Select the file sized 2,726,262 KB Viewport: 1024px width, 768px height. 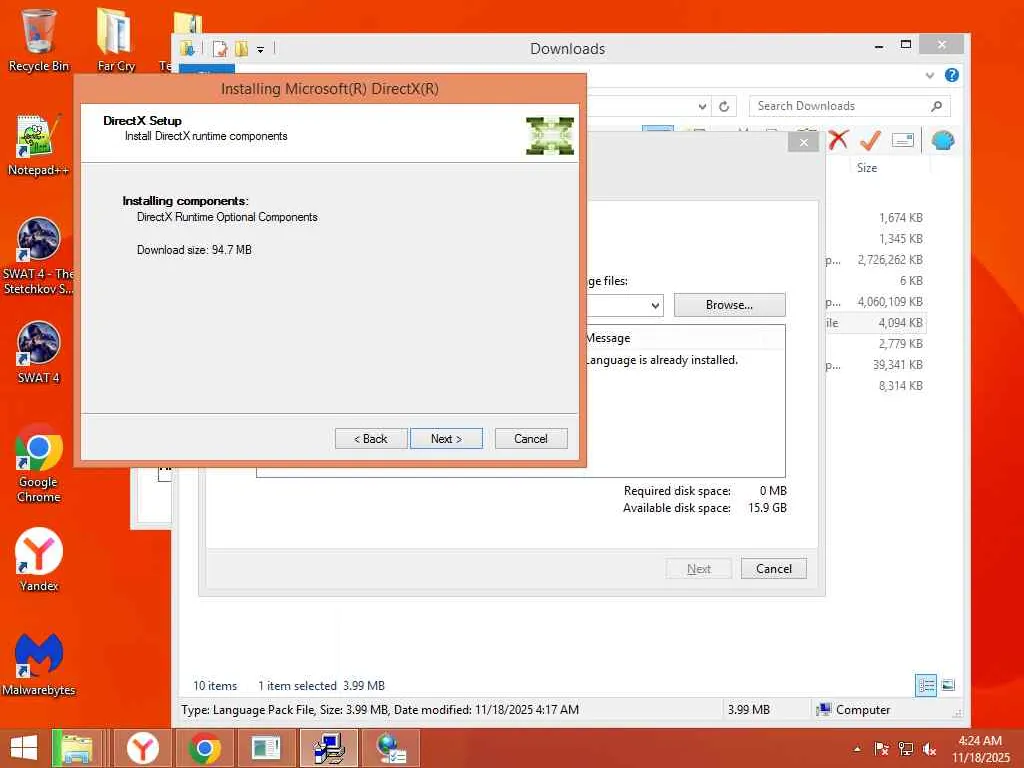tap(875, 260)
